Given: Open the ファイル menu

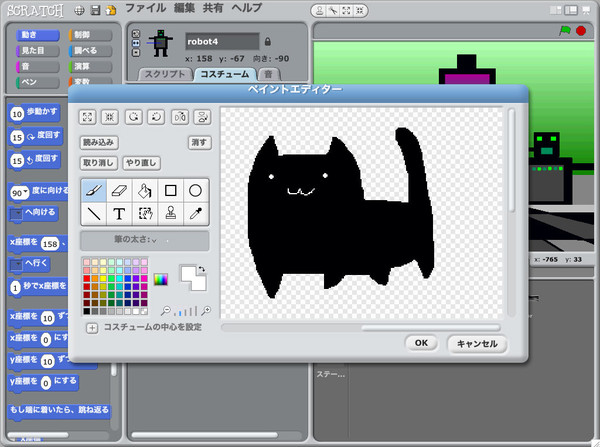Looking at the screenshot, I should pyautogui.click(x=146, y=8).
